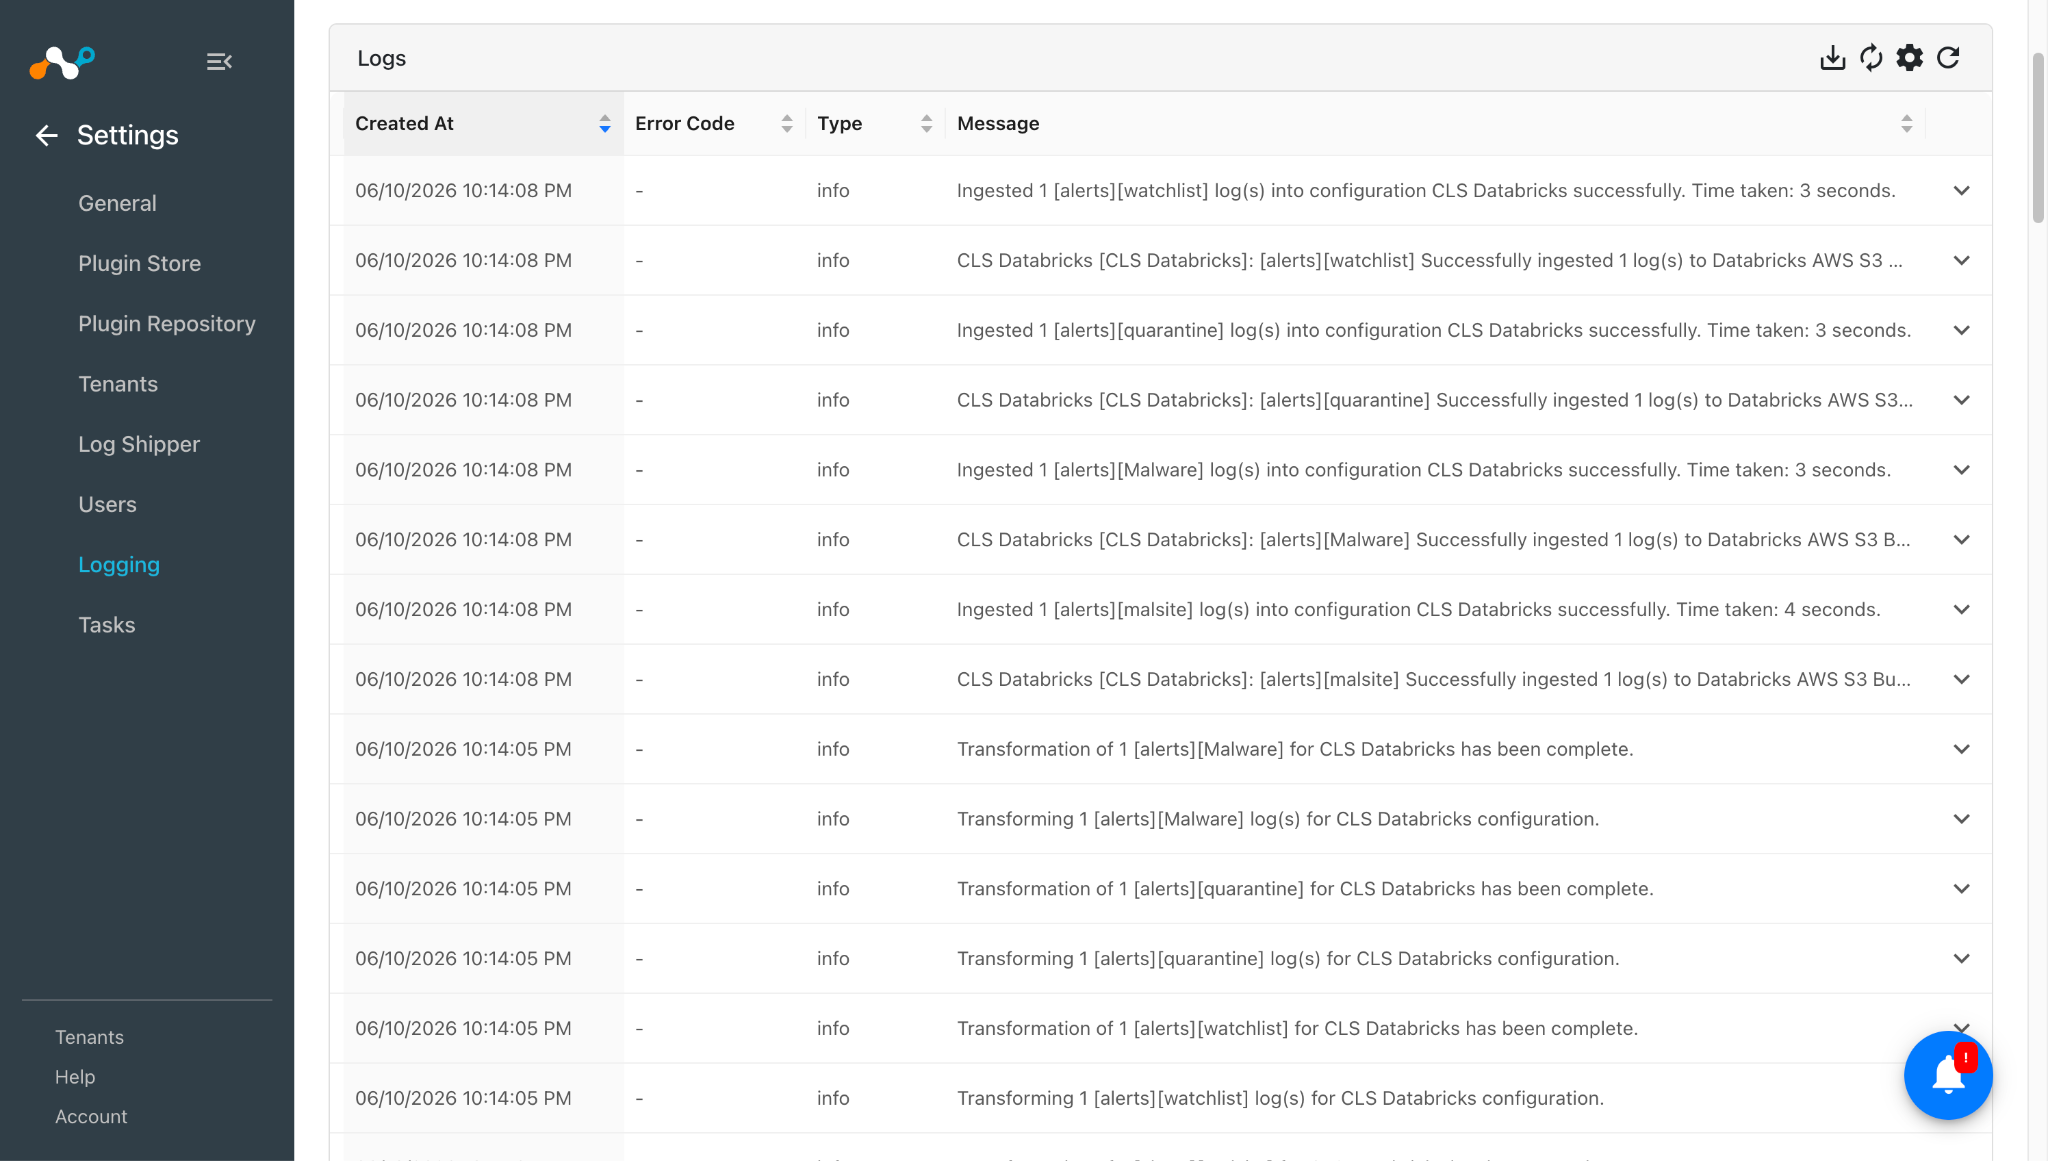Open General settings
The width and height of the screenshot is (2048, 1161).
click(117, 203)
